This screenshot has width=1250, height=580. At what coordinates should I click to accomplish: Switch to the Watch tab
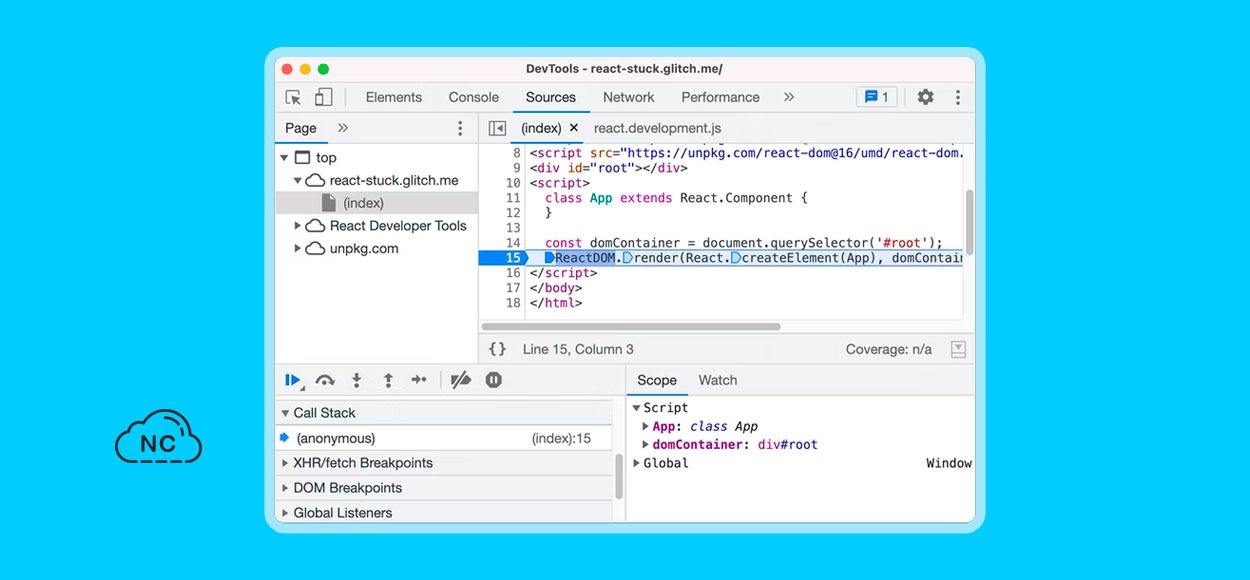[x=718, y=380]
